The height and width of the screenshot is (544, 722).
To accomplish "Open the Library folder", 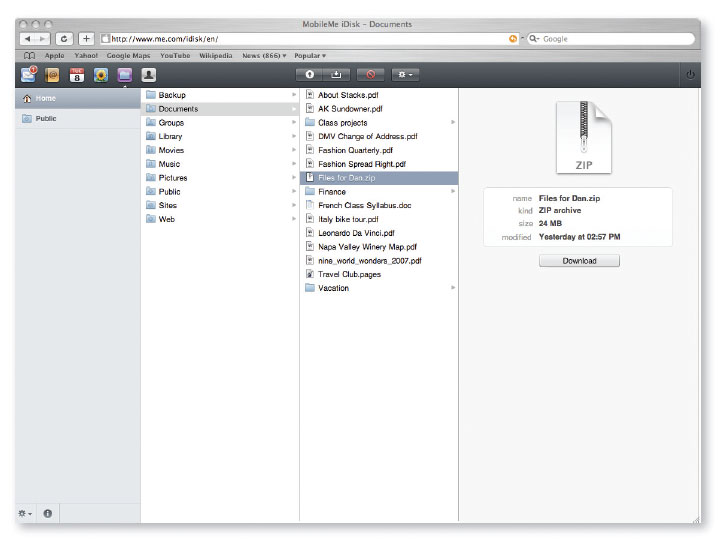I will 221,136.
